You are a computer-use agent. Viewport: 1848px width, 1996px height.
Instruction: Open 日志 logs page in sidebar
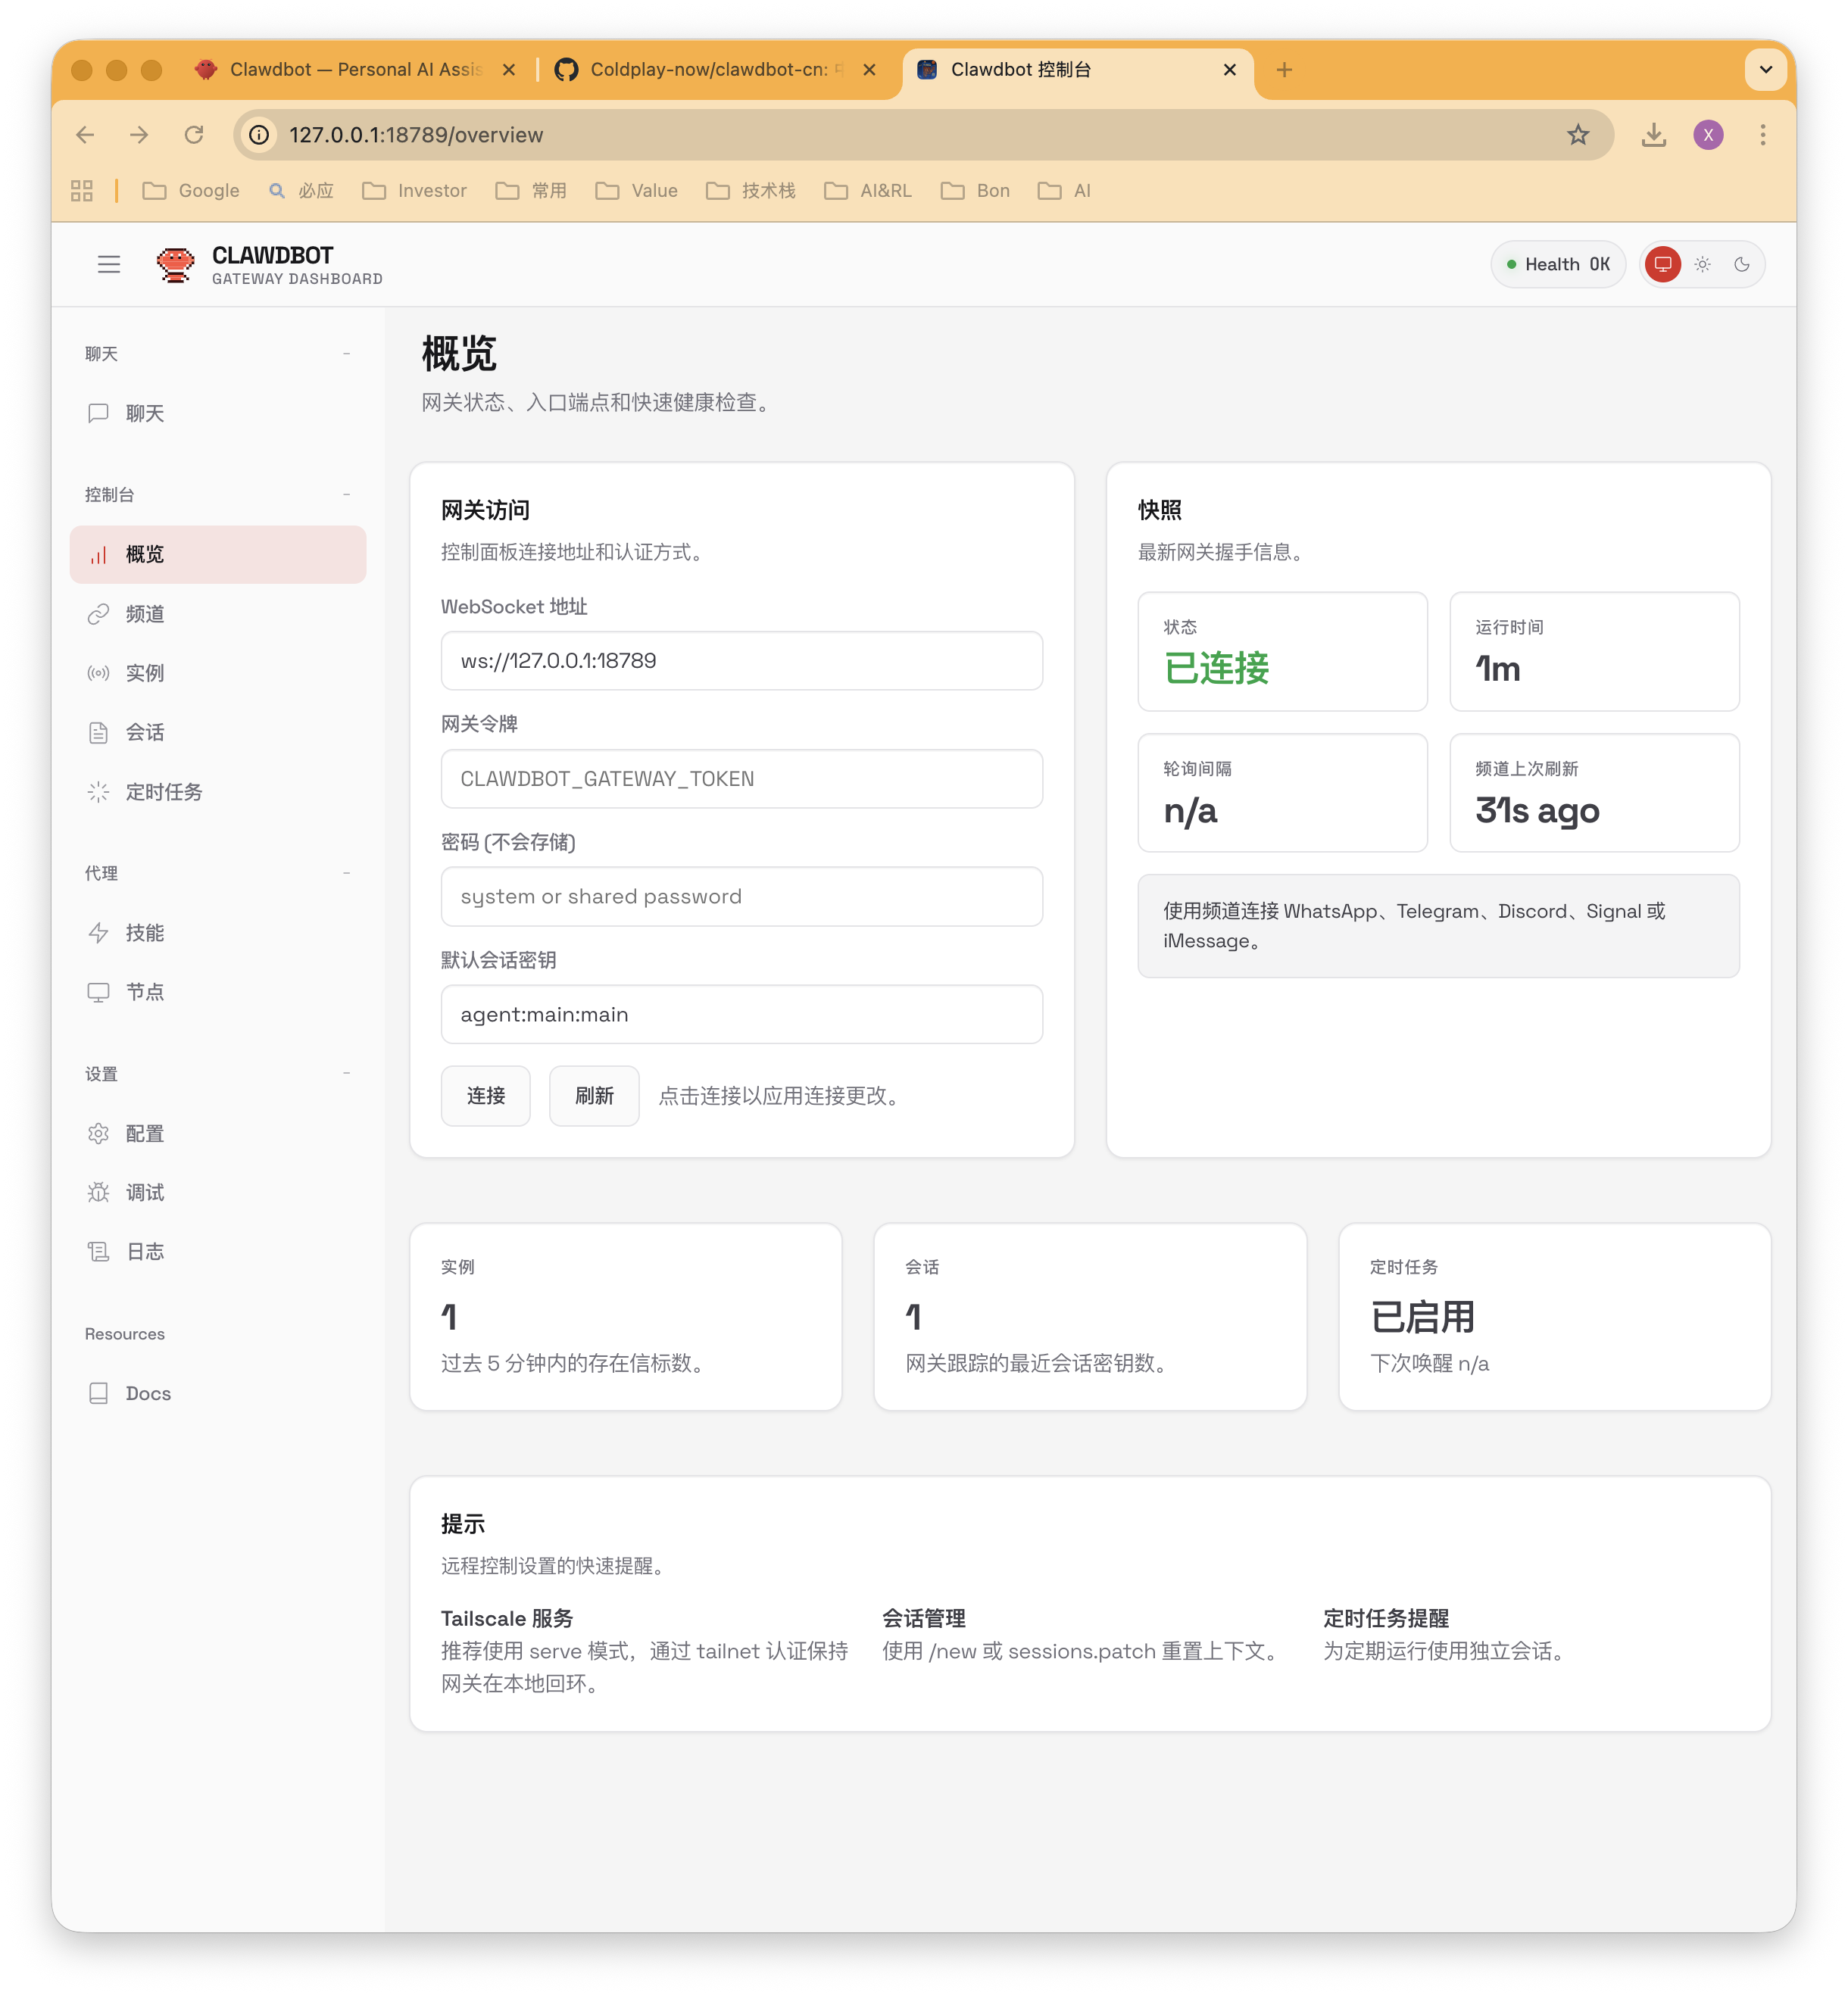pyautogui.click(x=218, y=1252)
